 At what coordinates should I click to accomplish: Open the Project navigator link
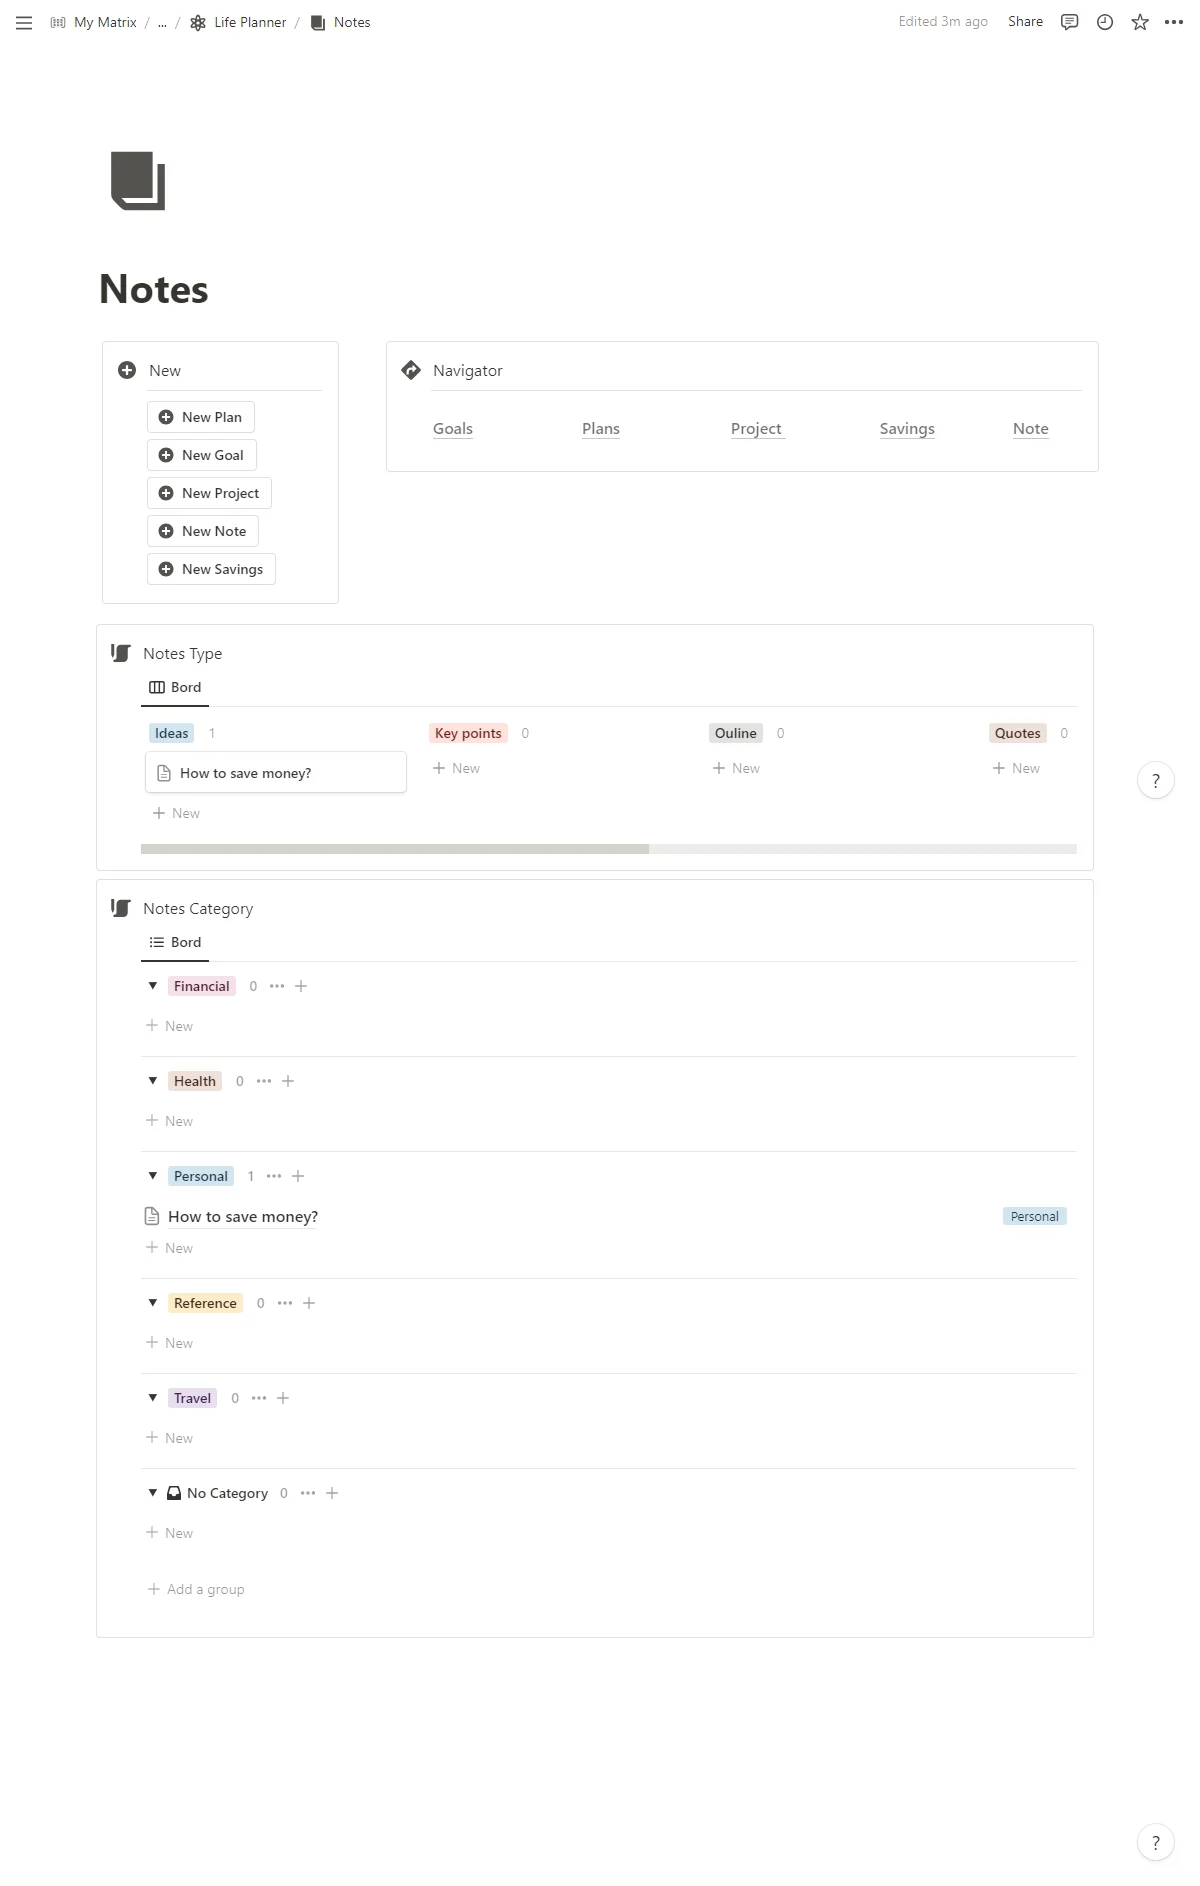[x=757, y=429]
